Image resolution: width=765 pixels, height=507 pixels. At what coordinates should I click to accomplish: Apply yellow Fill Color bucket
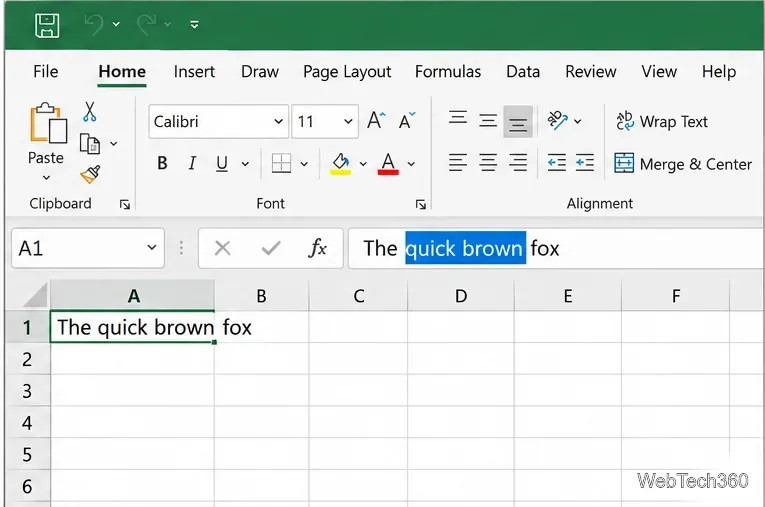(341, 163)
